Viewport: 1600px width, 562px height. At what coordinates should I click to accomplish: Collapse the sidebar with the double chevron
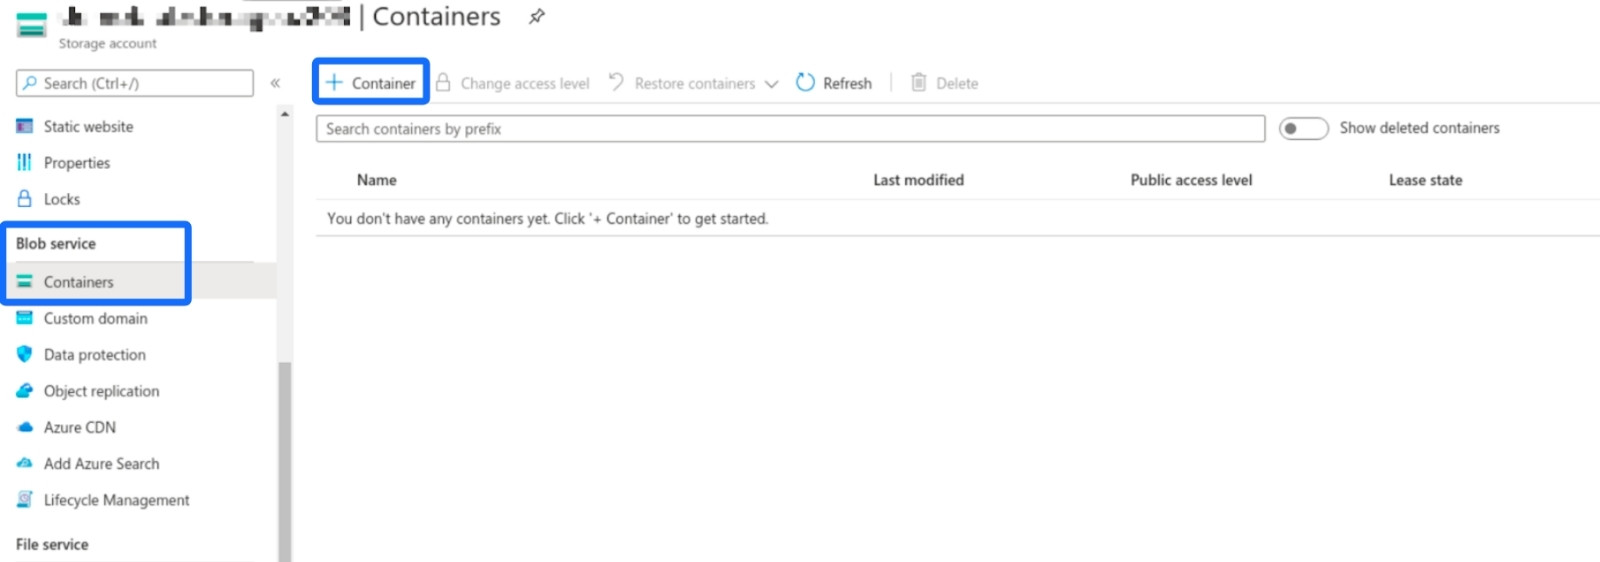point(275,83)
